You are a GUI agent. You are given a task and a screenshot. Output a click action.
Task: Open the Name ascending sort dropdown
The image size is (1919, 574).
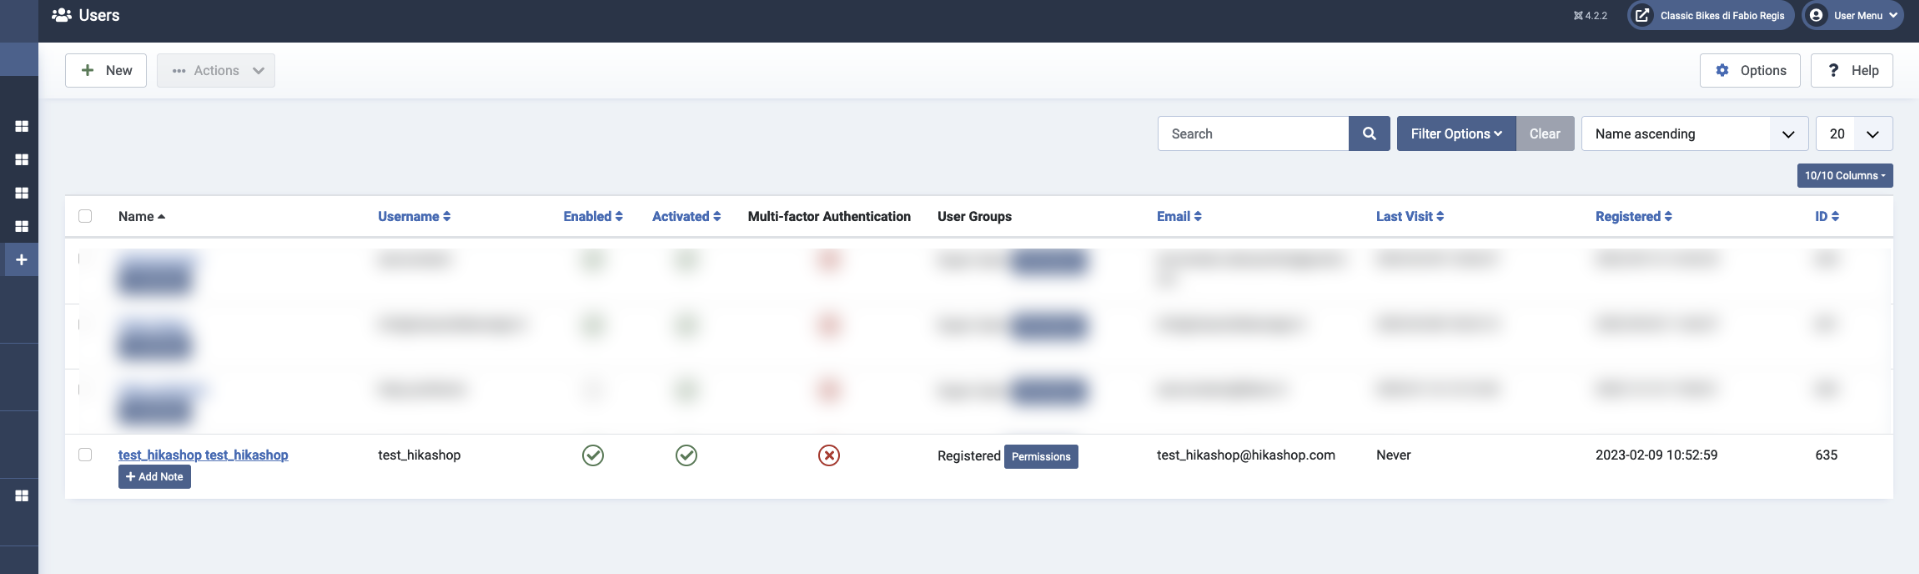pyautogui.click(x=1694, y=134)
